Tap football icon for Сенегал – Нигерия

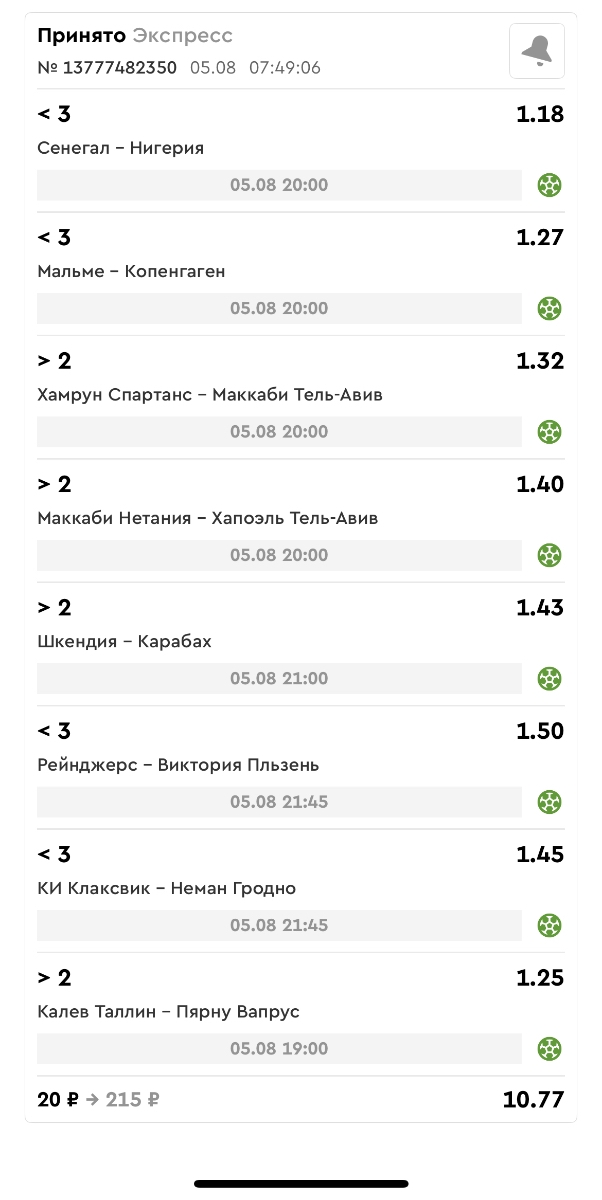pos(549,185)
